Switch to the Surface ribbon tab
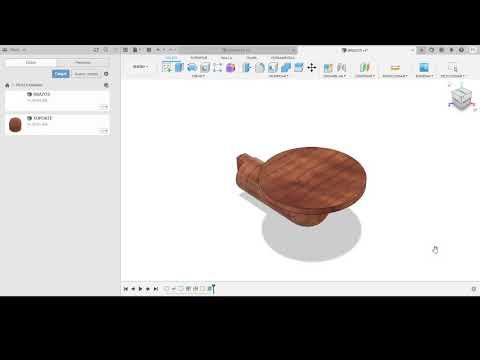This screenshot has height=360, width=480. click(199, 58)
